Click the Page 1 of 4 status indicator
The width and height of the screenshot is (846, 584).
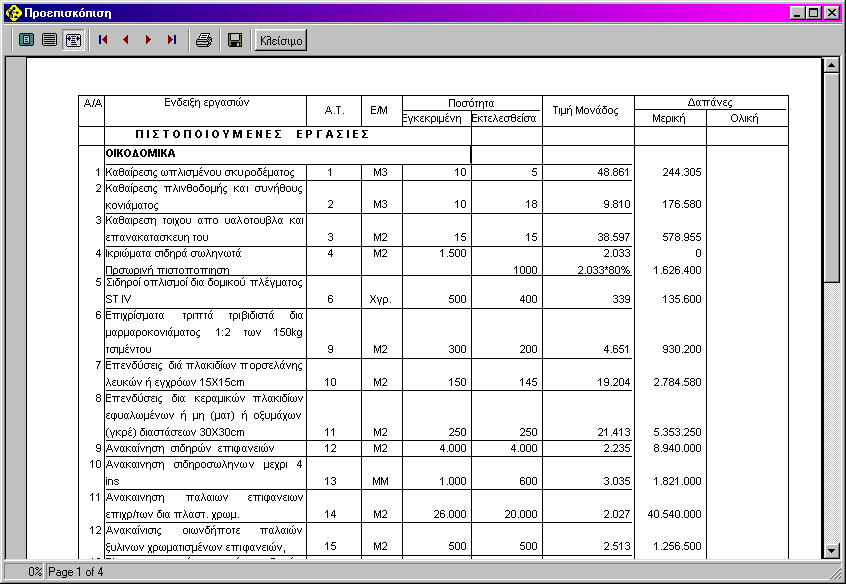pos(76,572)
